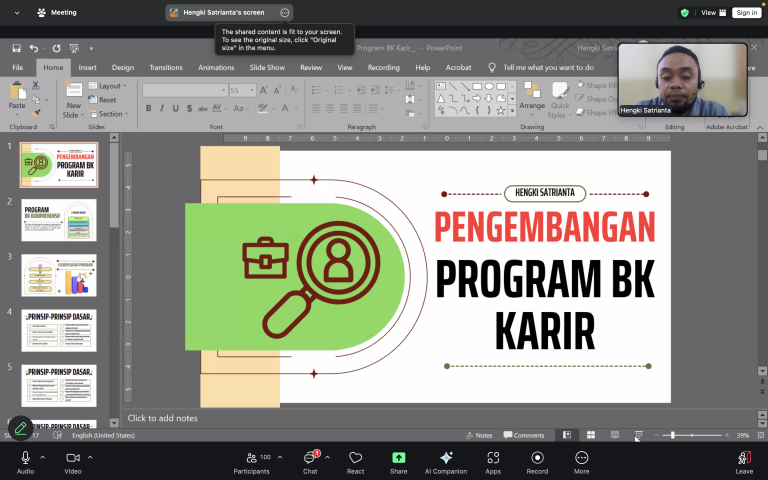Start meeting Record

537,462
